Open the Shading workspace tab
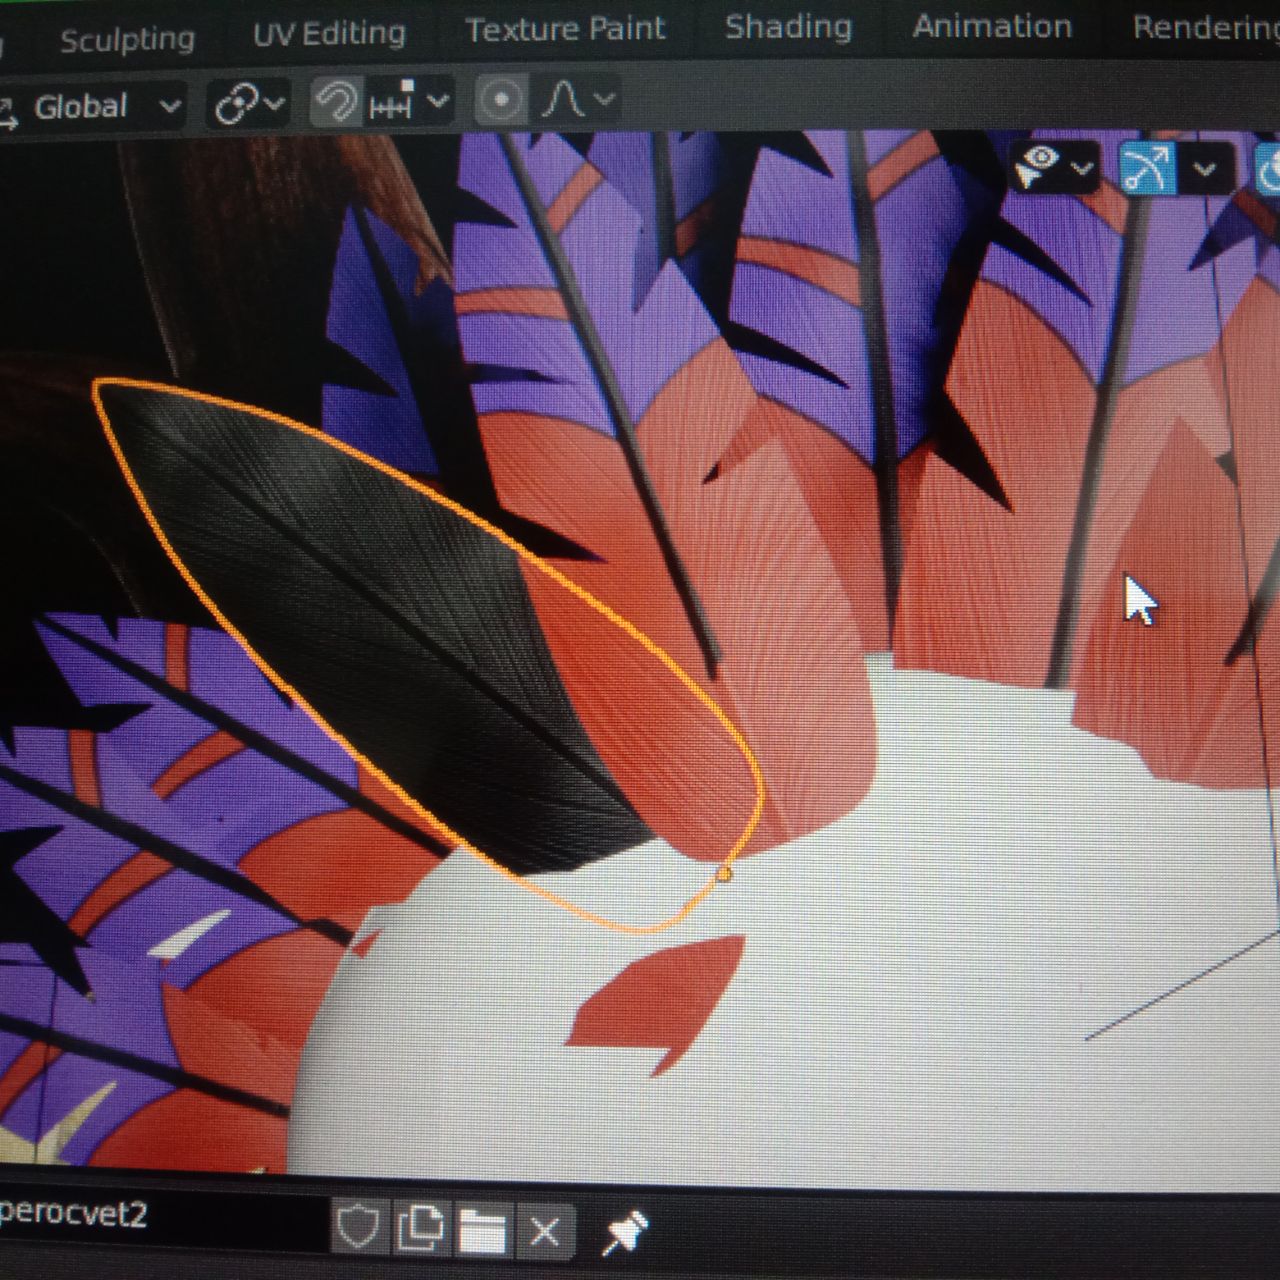1280x1280 pixels. pyautogui.click(x=788, y=27)
